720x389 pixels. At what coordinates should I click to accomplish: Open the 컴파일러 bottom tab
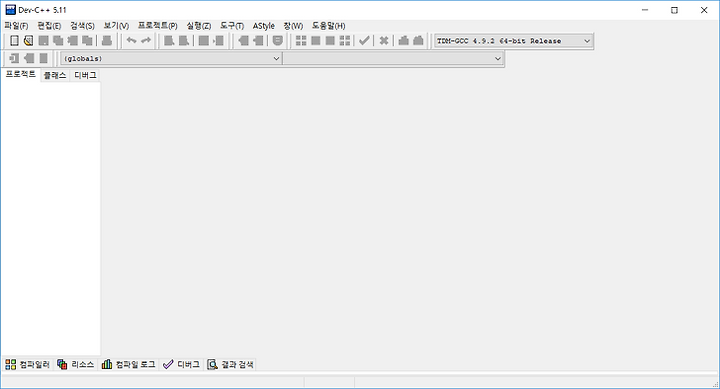[28, 364]
